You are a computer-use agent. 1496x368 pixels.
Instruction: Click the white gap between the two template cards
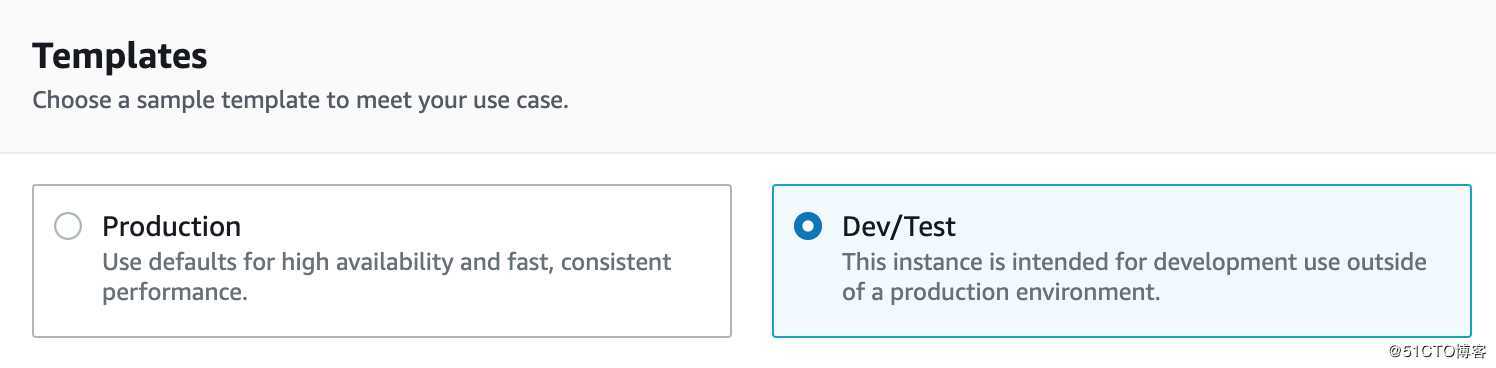(x=752, y=261)
